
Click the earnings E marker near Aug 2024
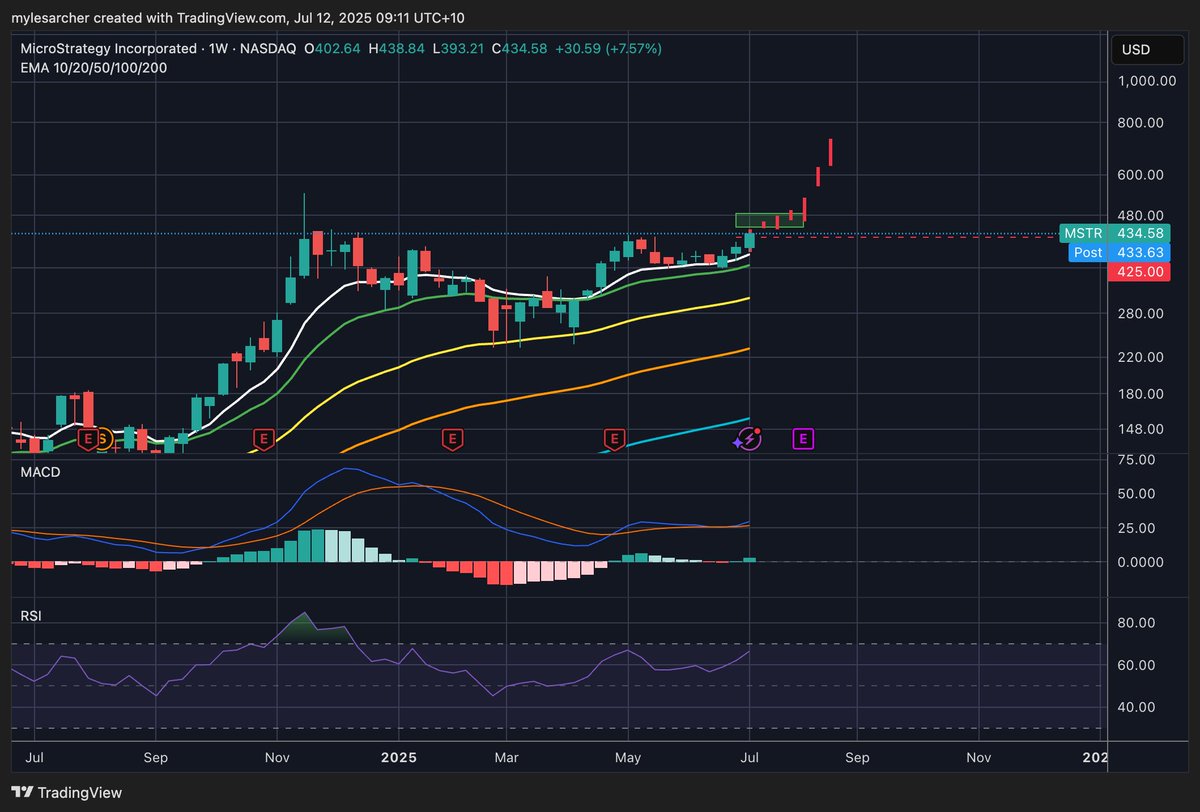pyautogui.click(x=88, y=438)
